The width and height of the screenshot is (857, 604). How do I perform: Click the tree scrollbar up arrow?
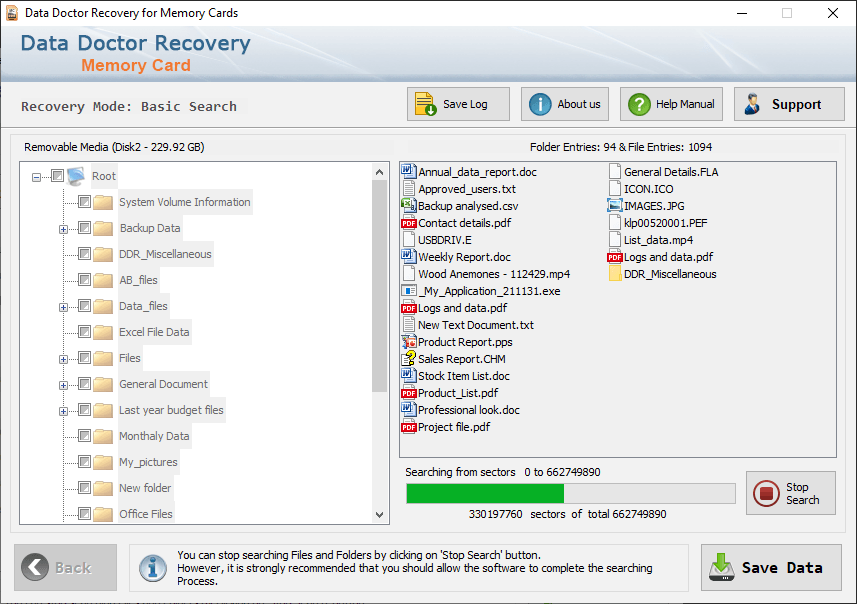[x=379, y=172]
